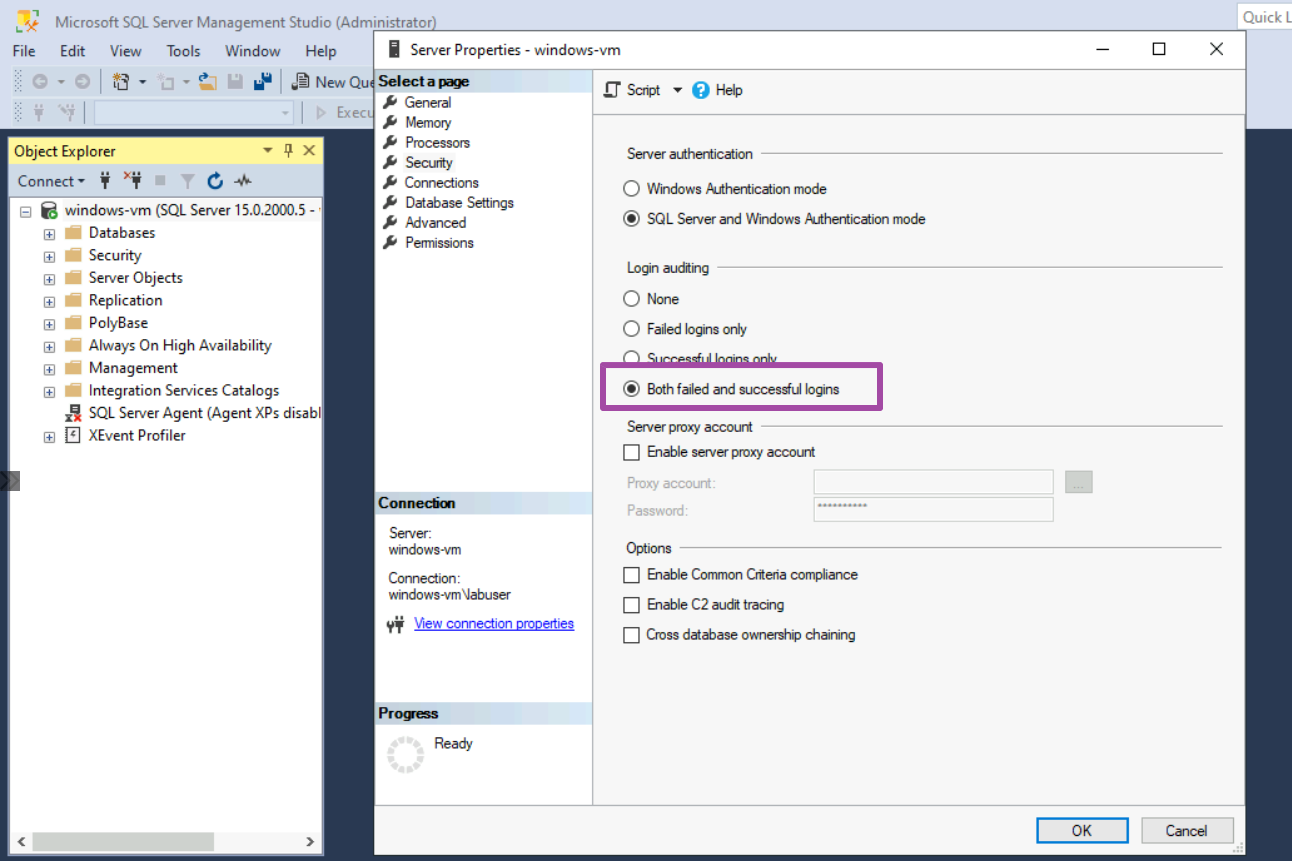Click the Navigate Backward arrow icon
Viewport: 1292px width, 861px height.
point(40,82)
